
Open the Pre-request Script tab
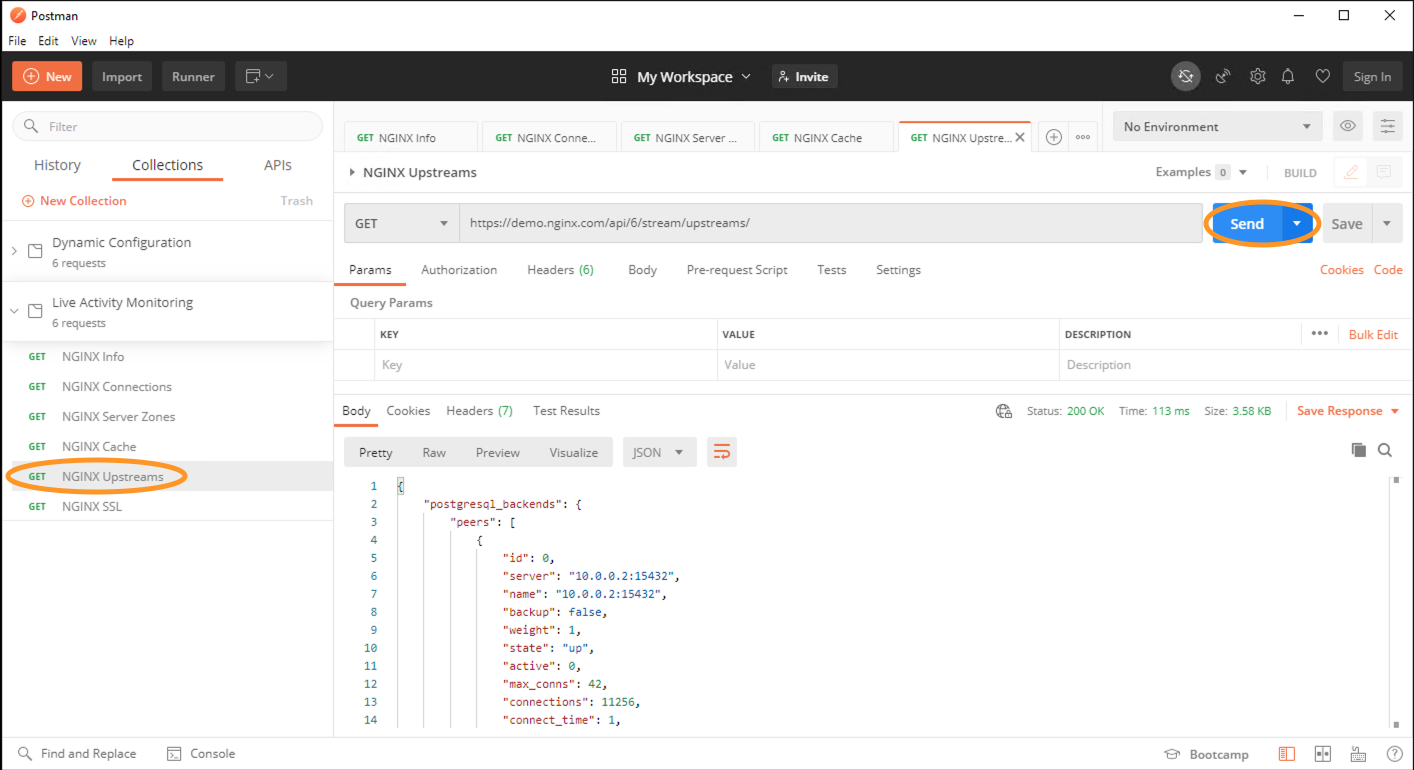737,270
